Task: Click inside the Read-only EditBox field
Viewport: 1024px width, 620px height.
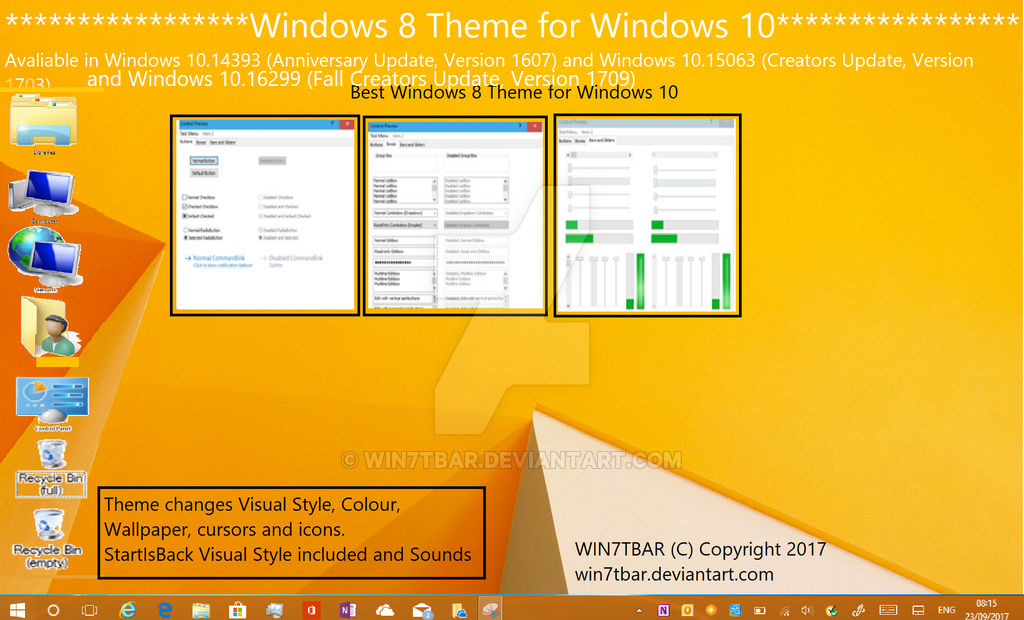Action: click(x=404, y=252)
